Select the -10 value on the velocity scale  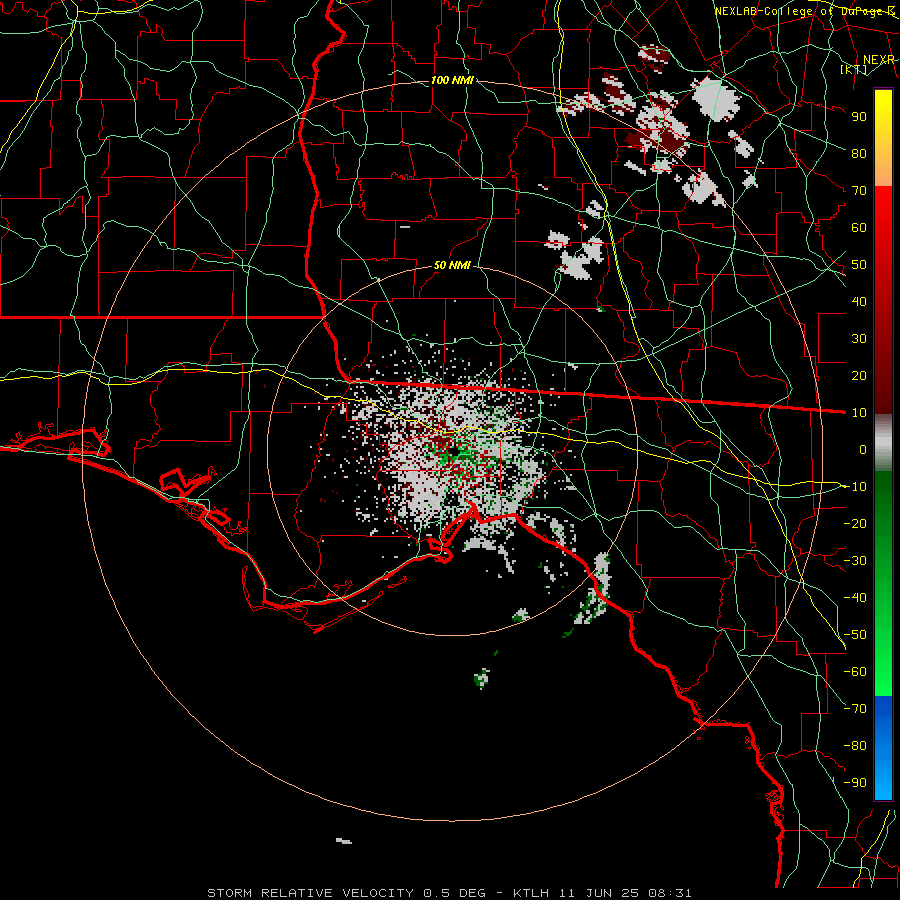tap(855, 487)
